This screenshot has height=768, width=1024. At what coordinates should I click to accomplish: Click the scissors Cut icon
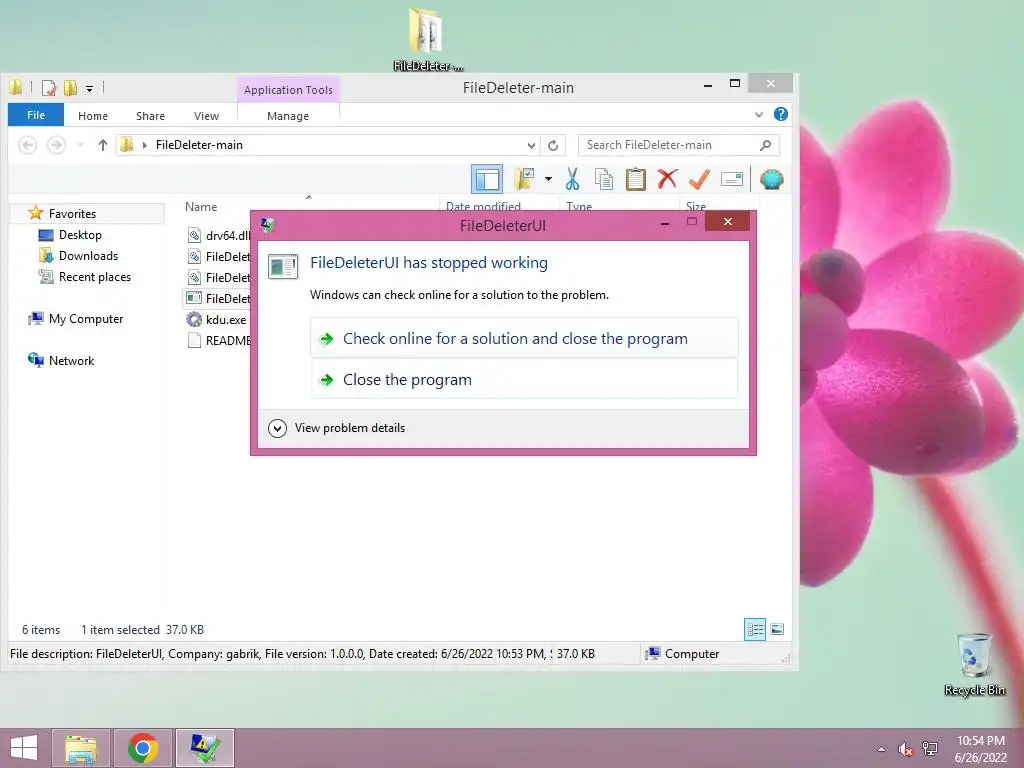click(572, 179)
